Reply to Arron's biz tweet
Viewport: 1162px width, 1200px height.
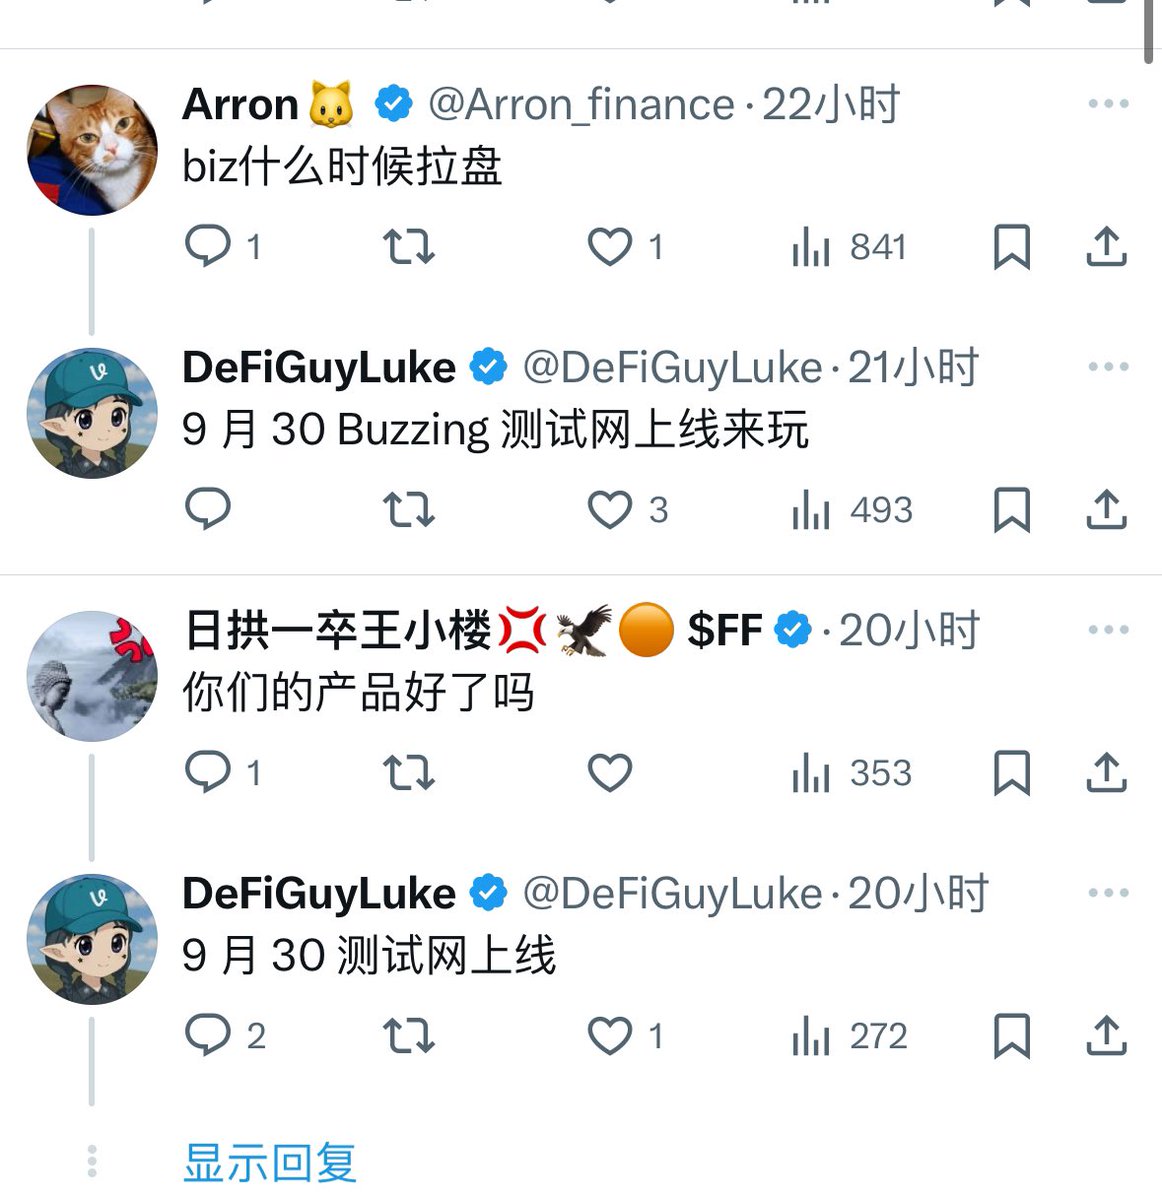[208, 246]
